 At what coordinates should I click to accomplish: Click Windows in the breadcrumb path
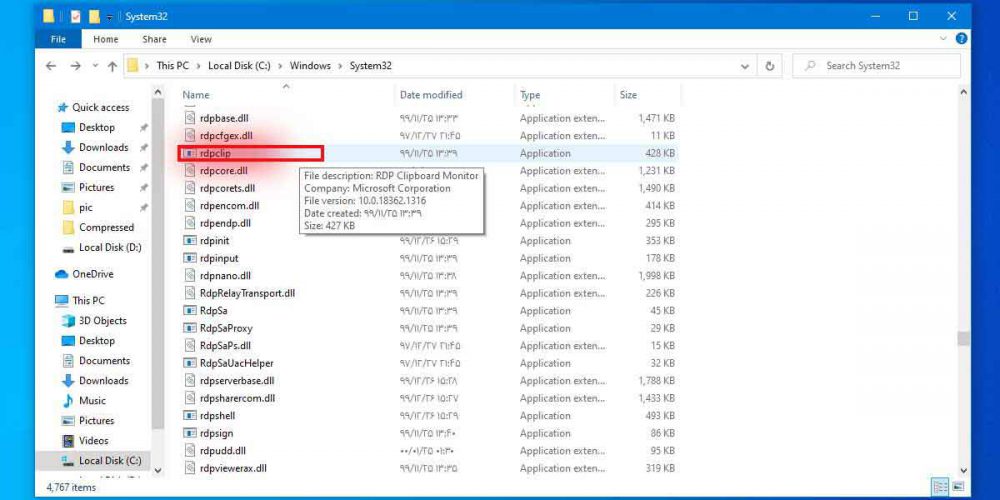[x=310, y=66]
